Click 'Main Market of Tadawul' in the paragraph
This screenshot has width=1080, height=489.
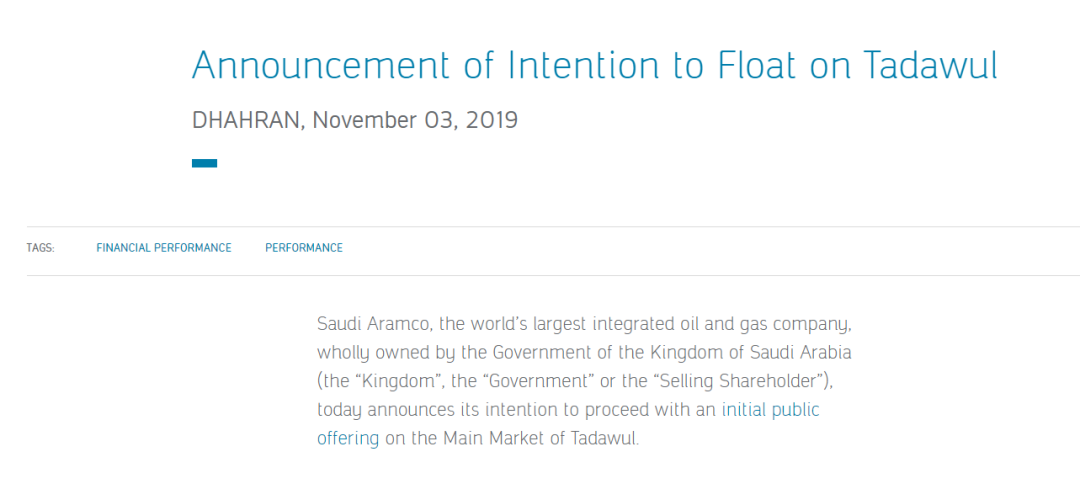[539, 438]
